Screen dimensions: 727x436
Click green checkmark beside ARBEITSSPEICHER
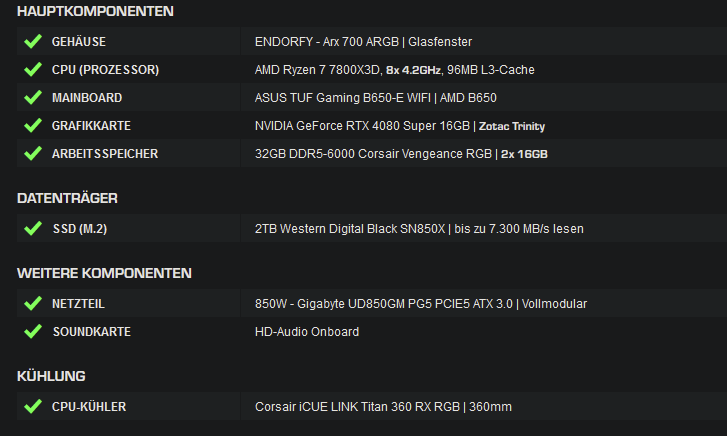[x=33, y=154]
